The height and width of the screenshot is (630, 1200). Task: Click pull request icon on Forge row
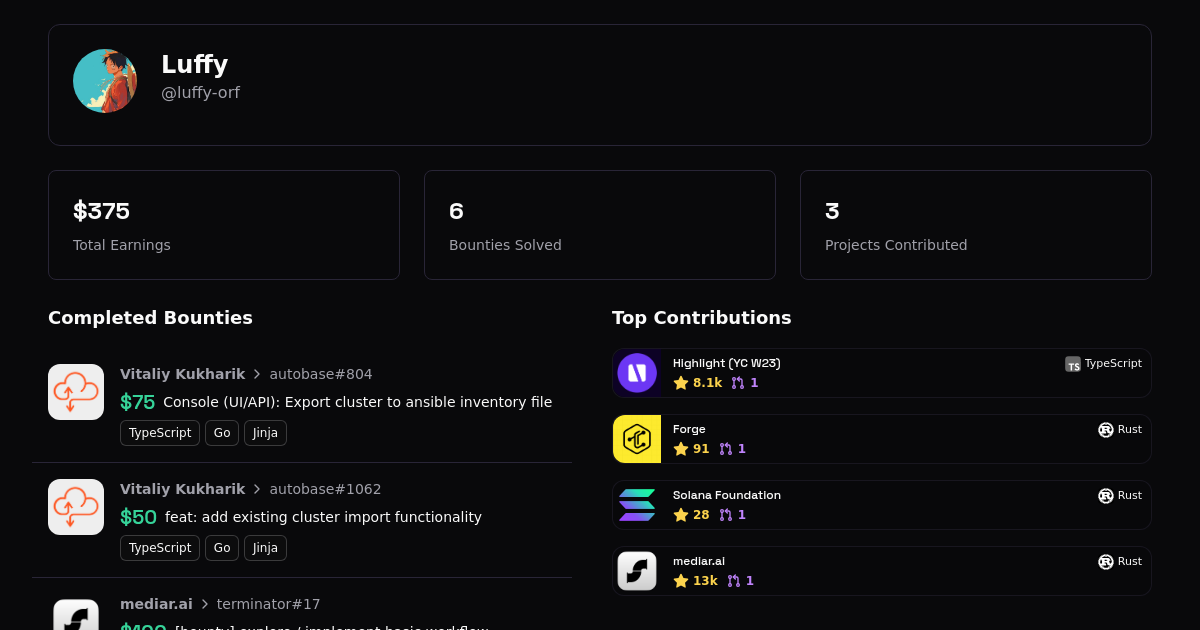point(726,449)
